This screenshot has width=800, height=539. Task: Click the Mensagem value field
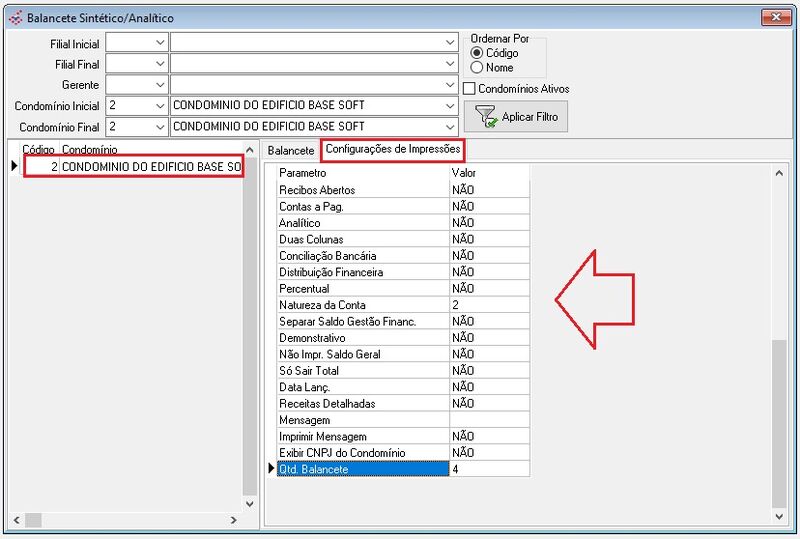(x=488, y=420)
